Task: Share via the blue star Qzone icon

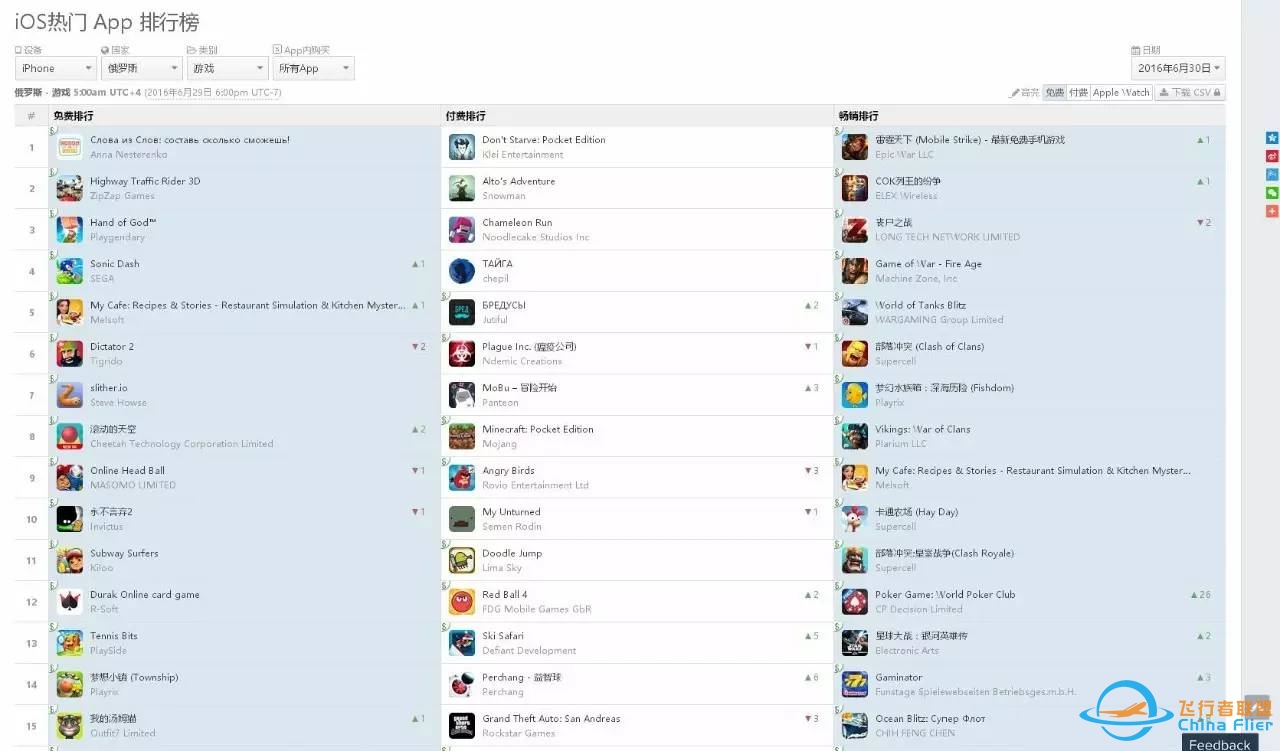Action: point(1272,138)
